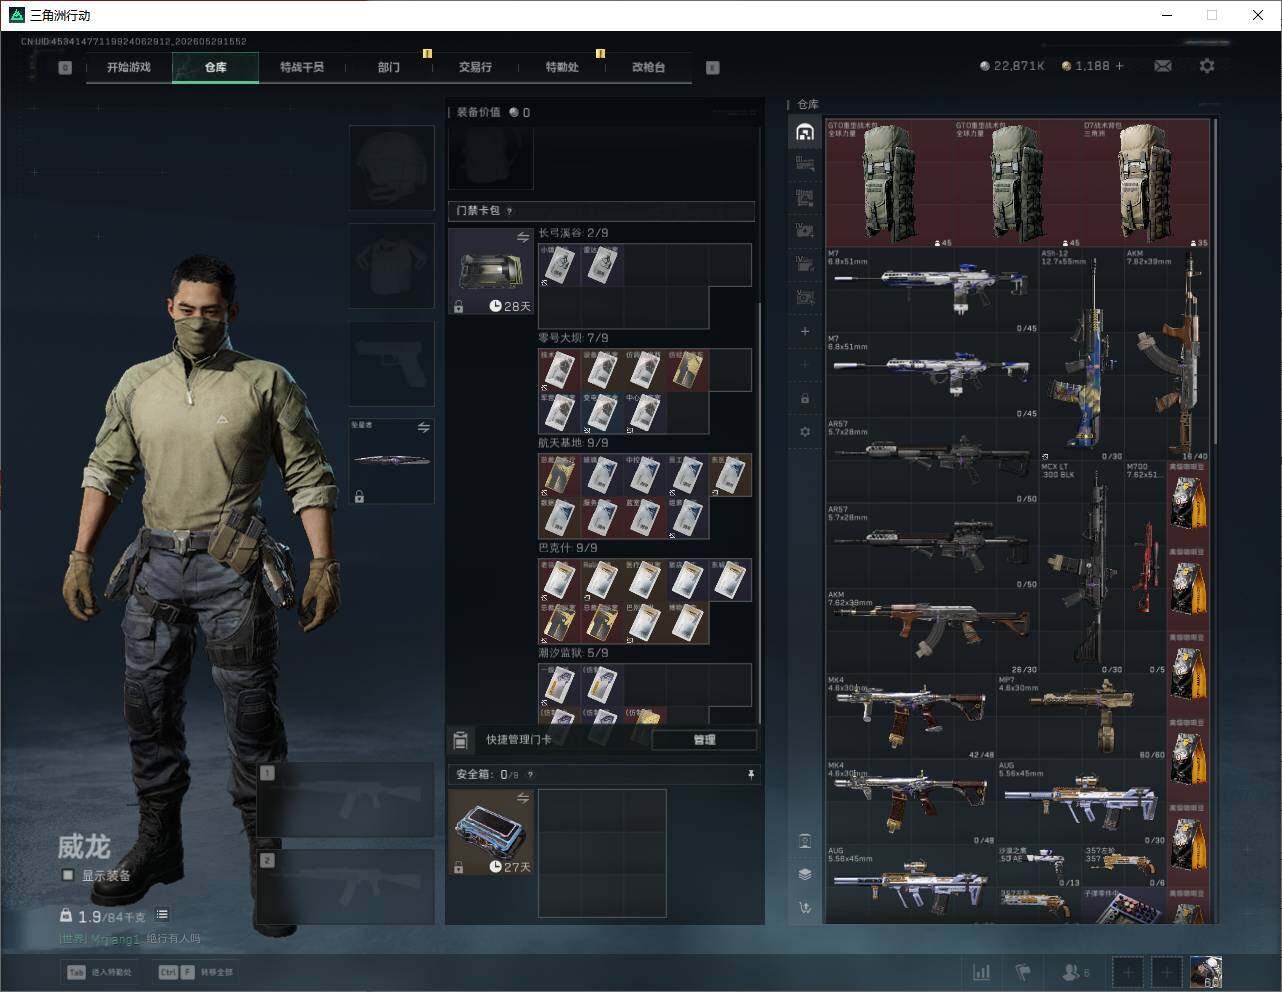Open the statistics bar chart icon
The image size is (1282, 992).
coord(982,972)
